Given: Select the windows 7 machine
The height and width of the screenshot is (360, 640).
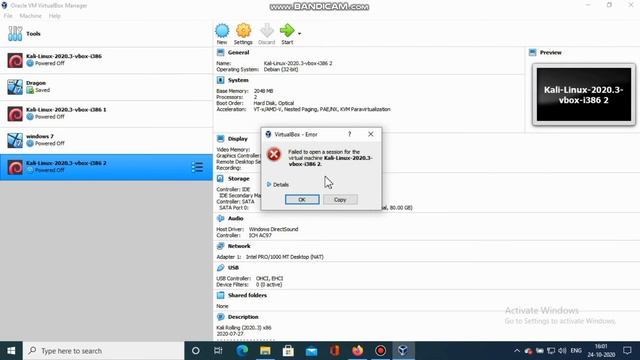Looking at the screenshot, I should click(106, 140).
